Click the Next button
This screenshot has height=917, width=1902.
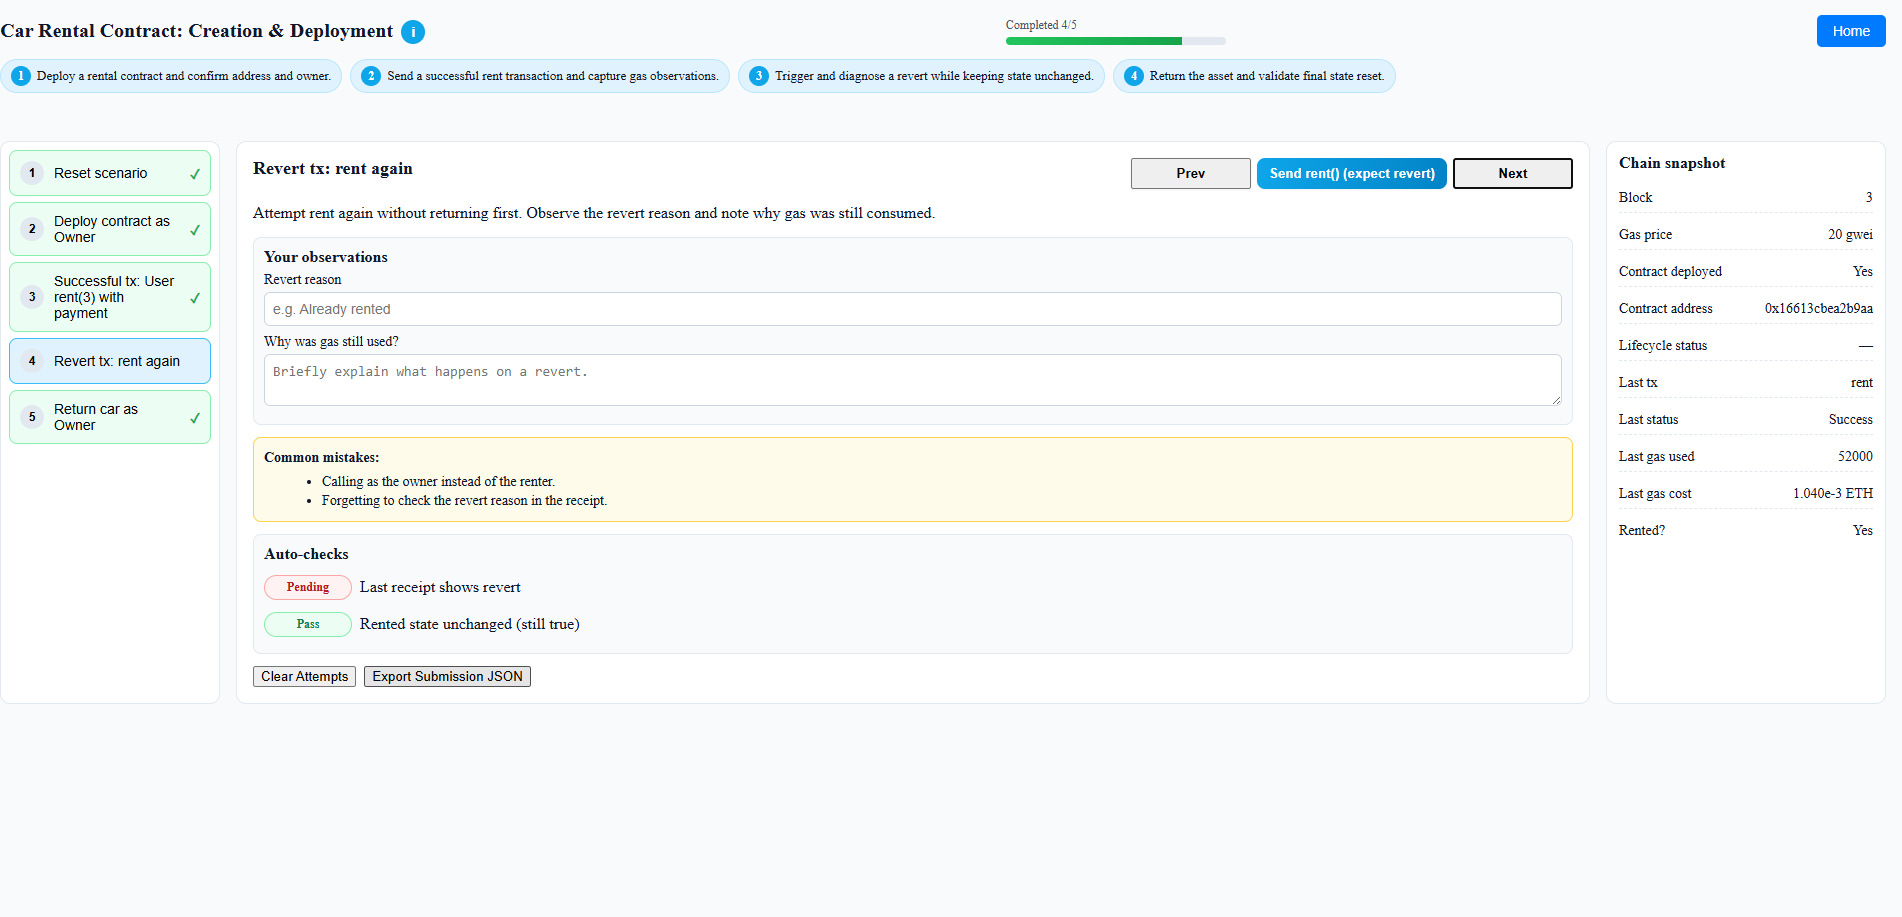[1512, 173]
